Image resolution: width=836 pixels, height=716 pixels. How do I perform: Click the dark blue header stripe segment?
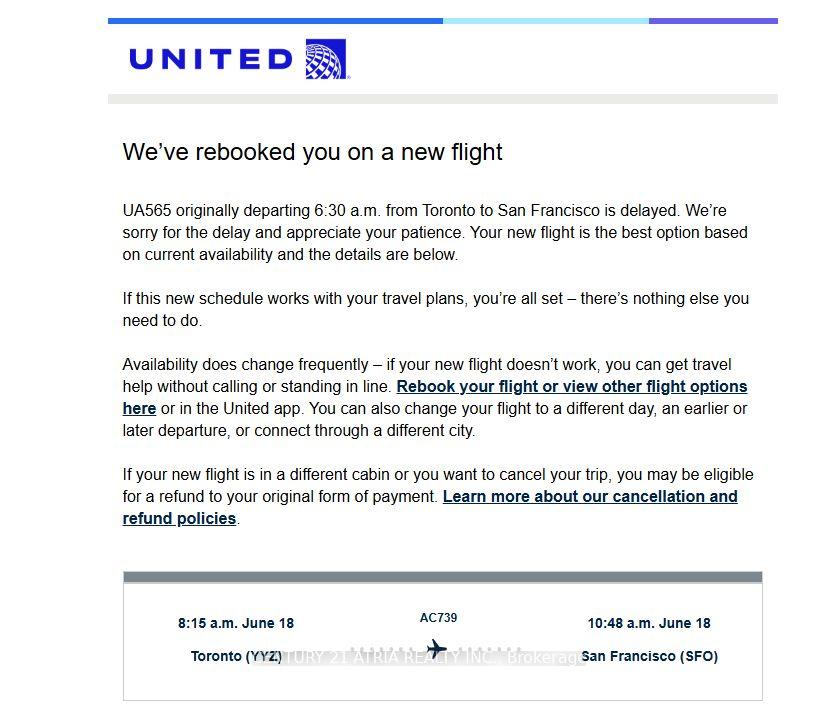coord(275,21)
